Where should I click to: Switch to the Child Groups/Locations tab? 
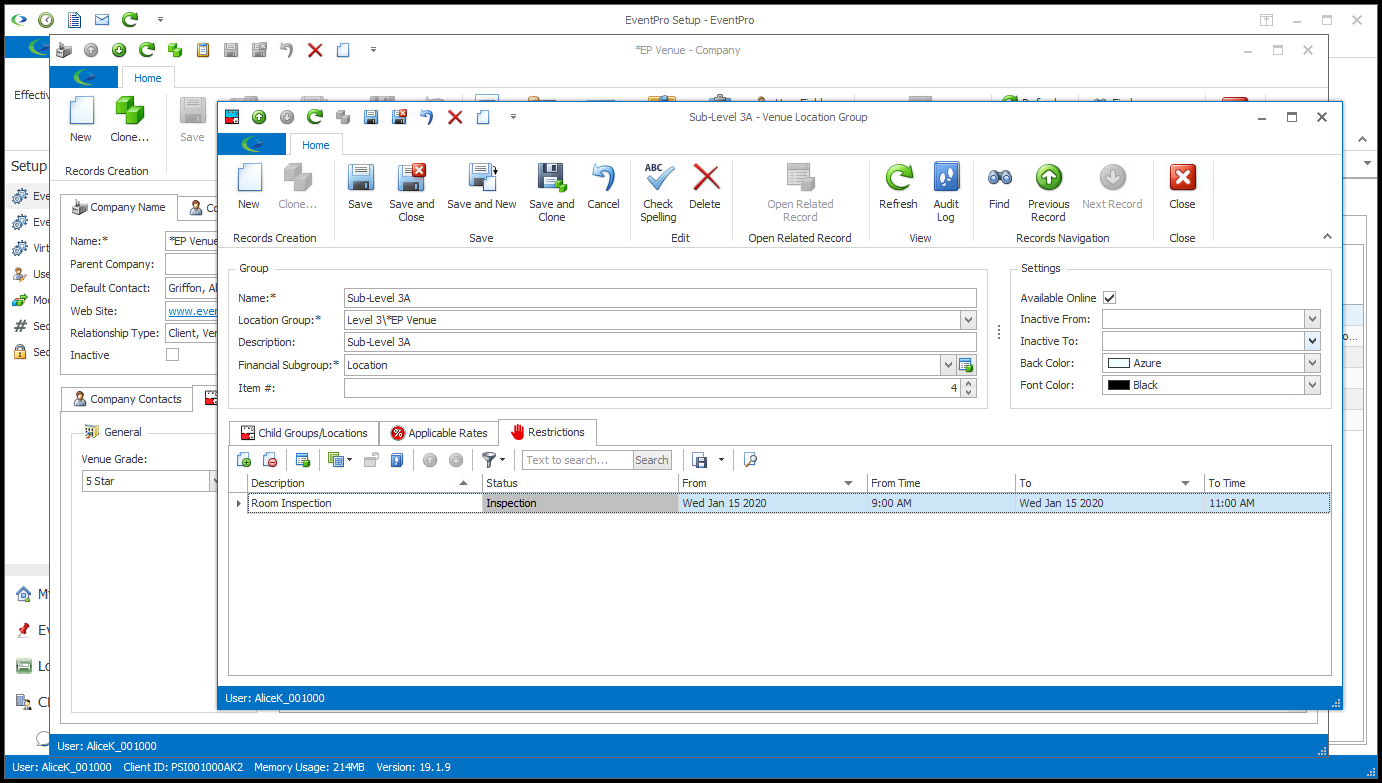(x=304, y=433)
